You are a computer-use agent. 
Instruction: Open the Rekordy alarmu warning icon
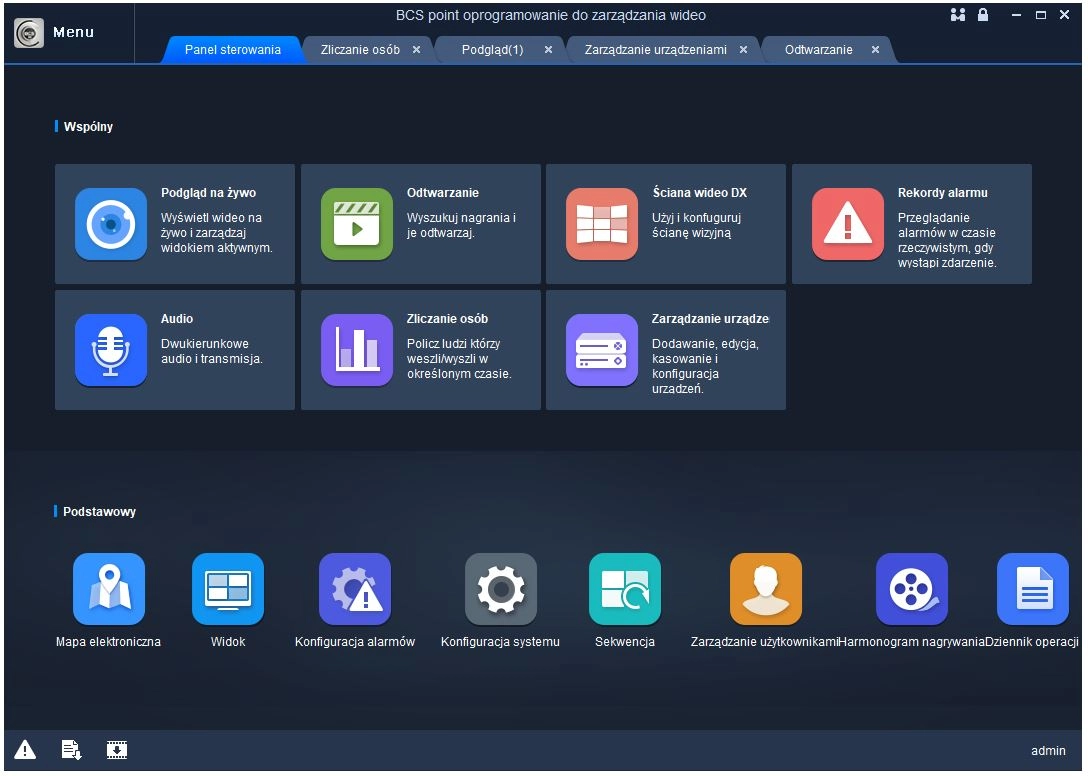pos(847,224)
